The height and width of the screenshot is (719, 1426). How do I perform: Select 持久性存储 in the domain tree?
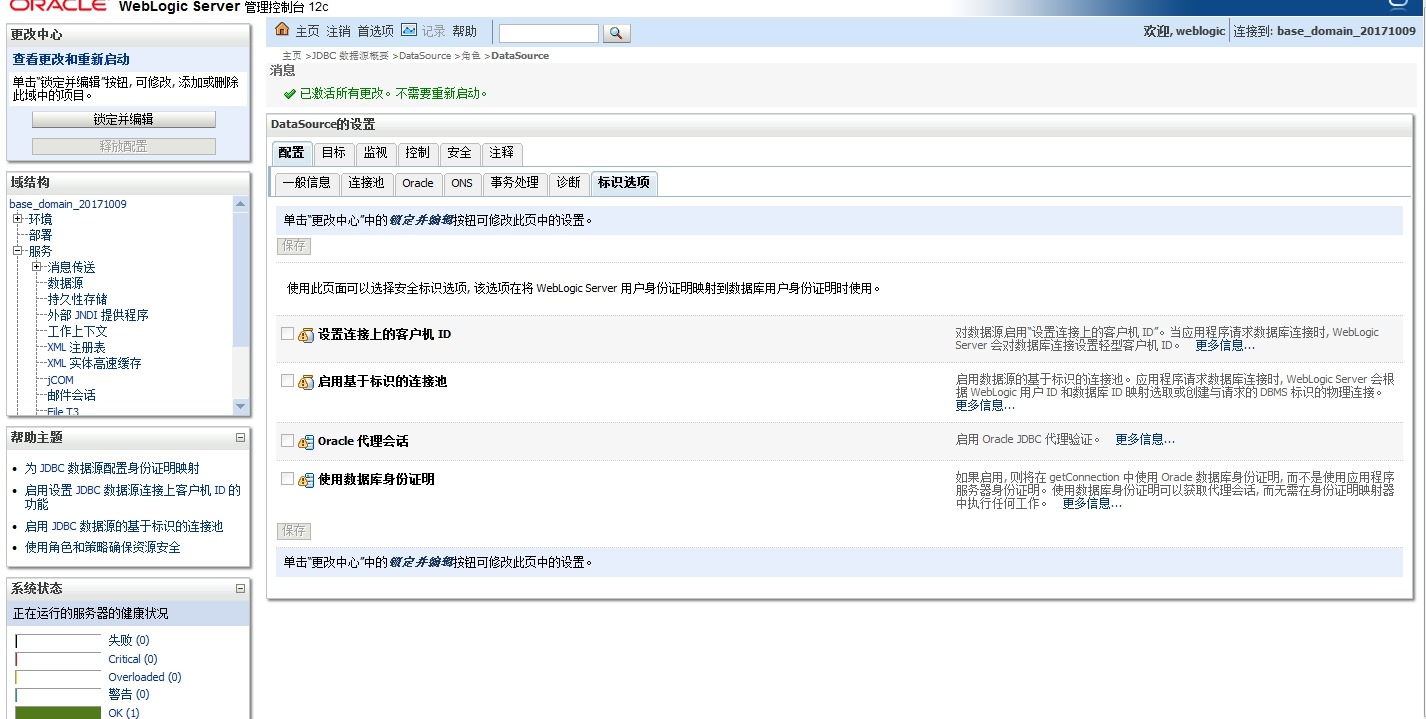pyautogui.click(x=77, y=299)
